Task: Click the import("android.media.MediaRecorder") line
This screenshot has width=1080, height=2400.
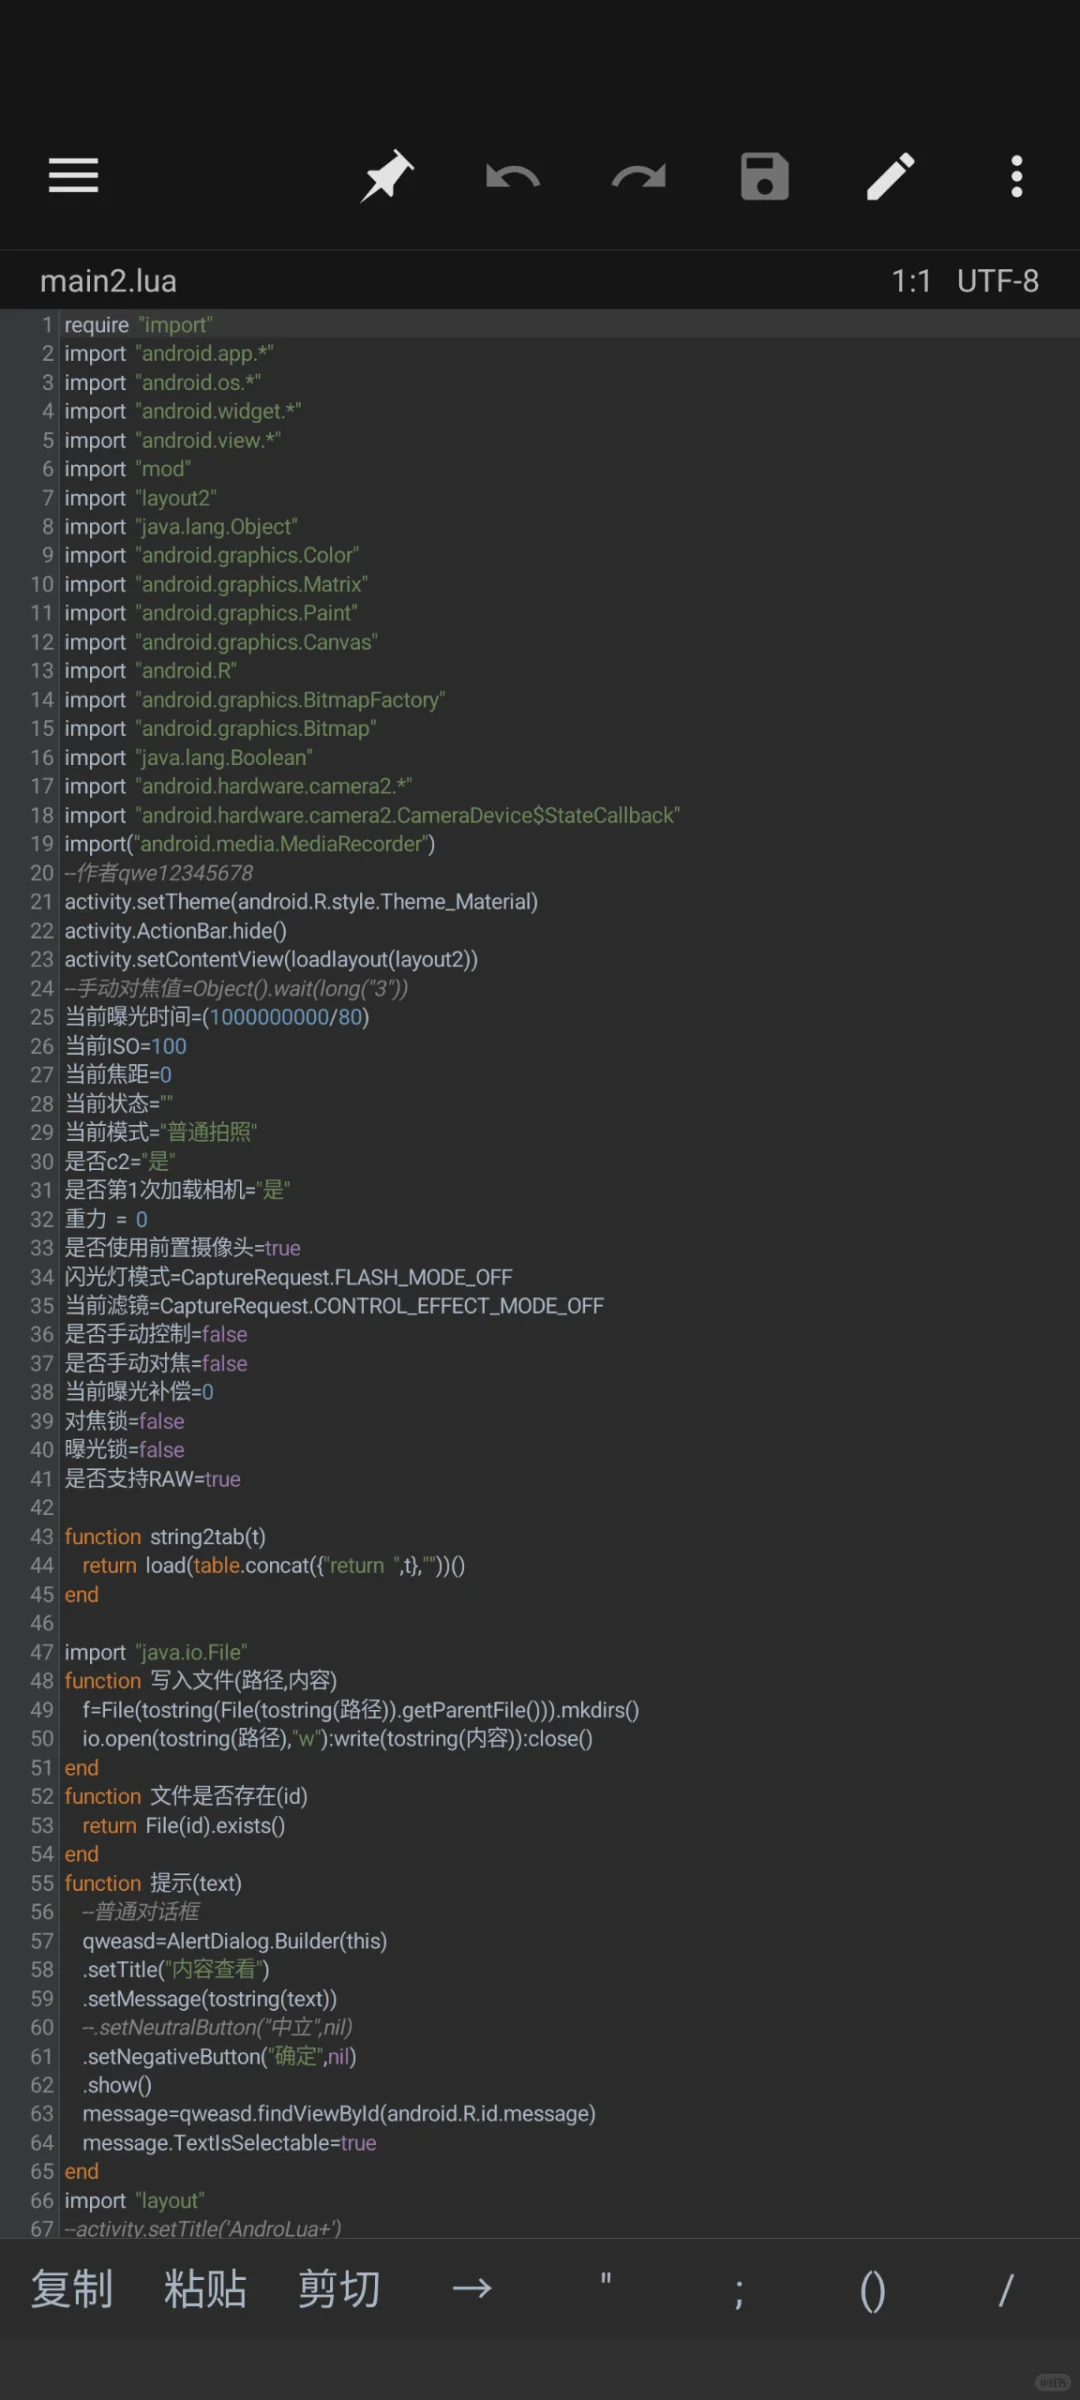Action: 250,844
